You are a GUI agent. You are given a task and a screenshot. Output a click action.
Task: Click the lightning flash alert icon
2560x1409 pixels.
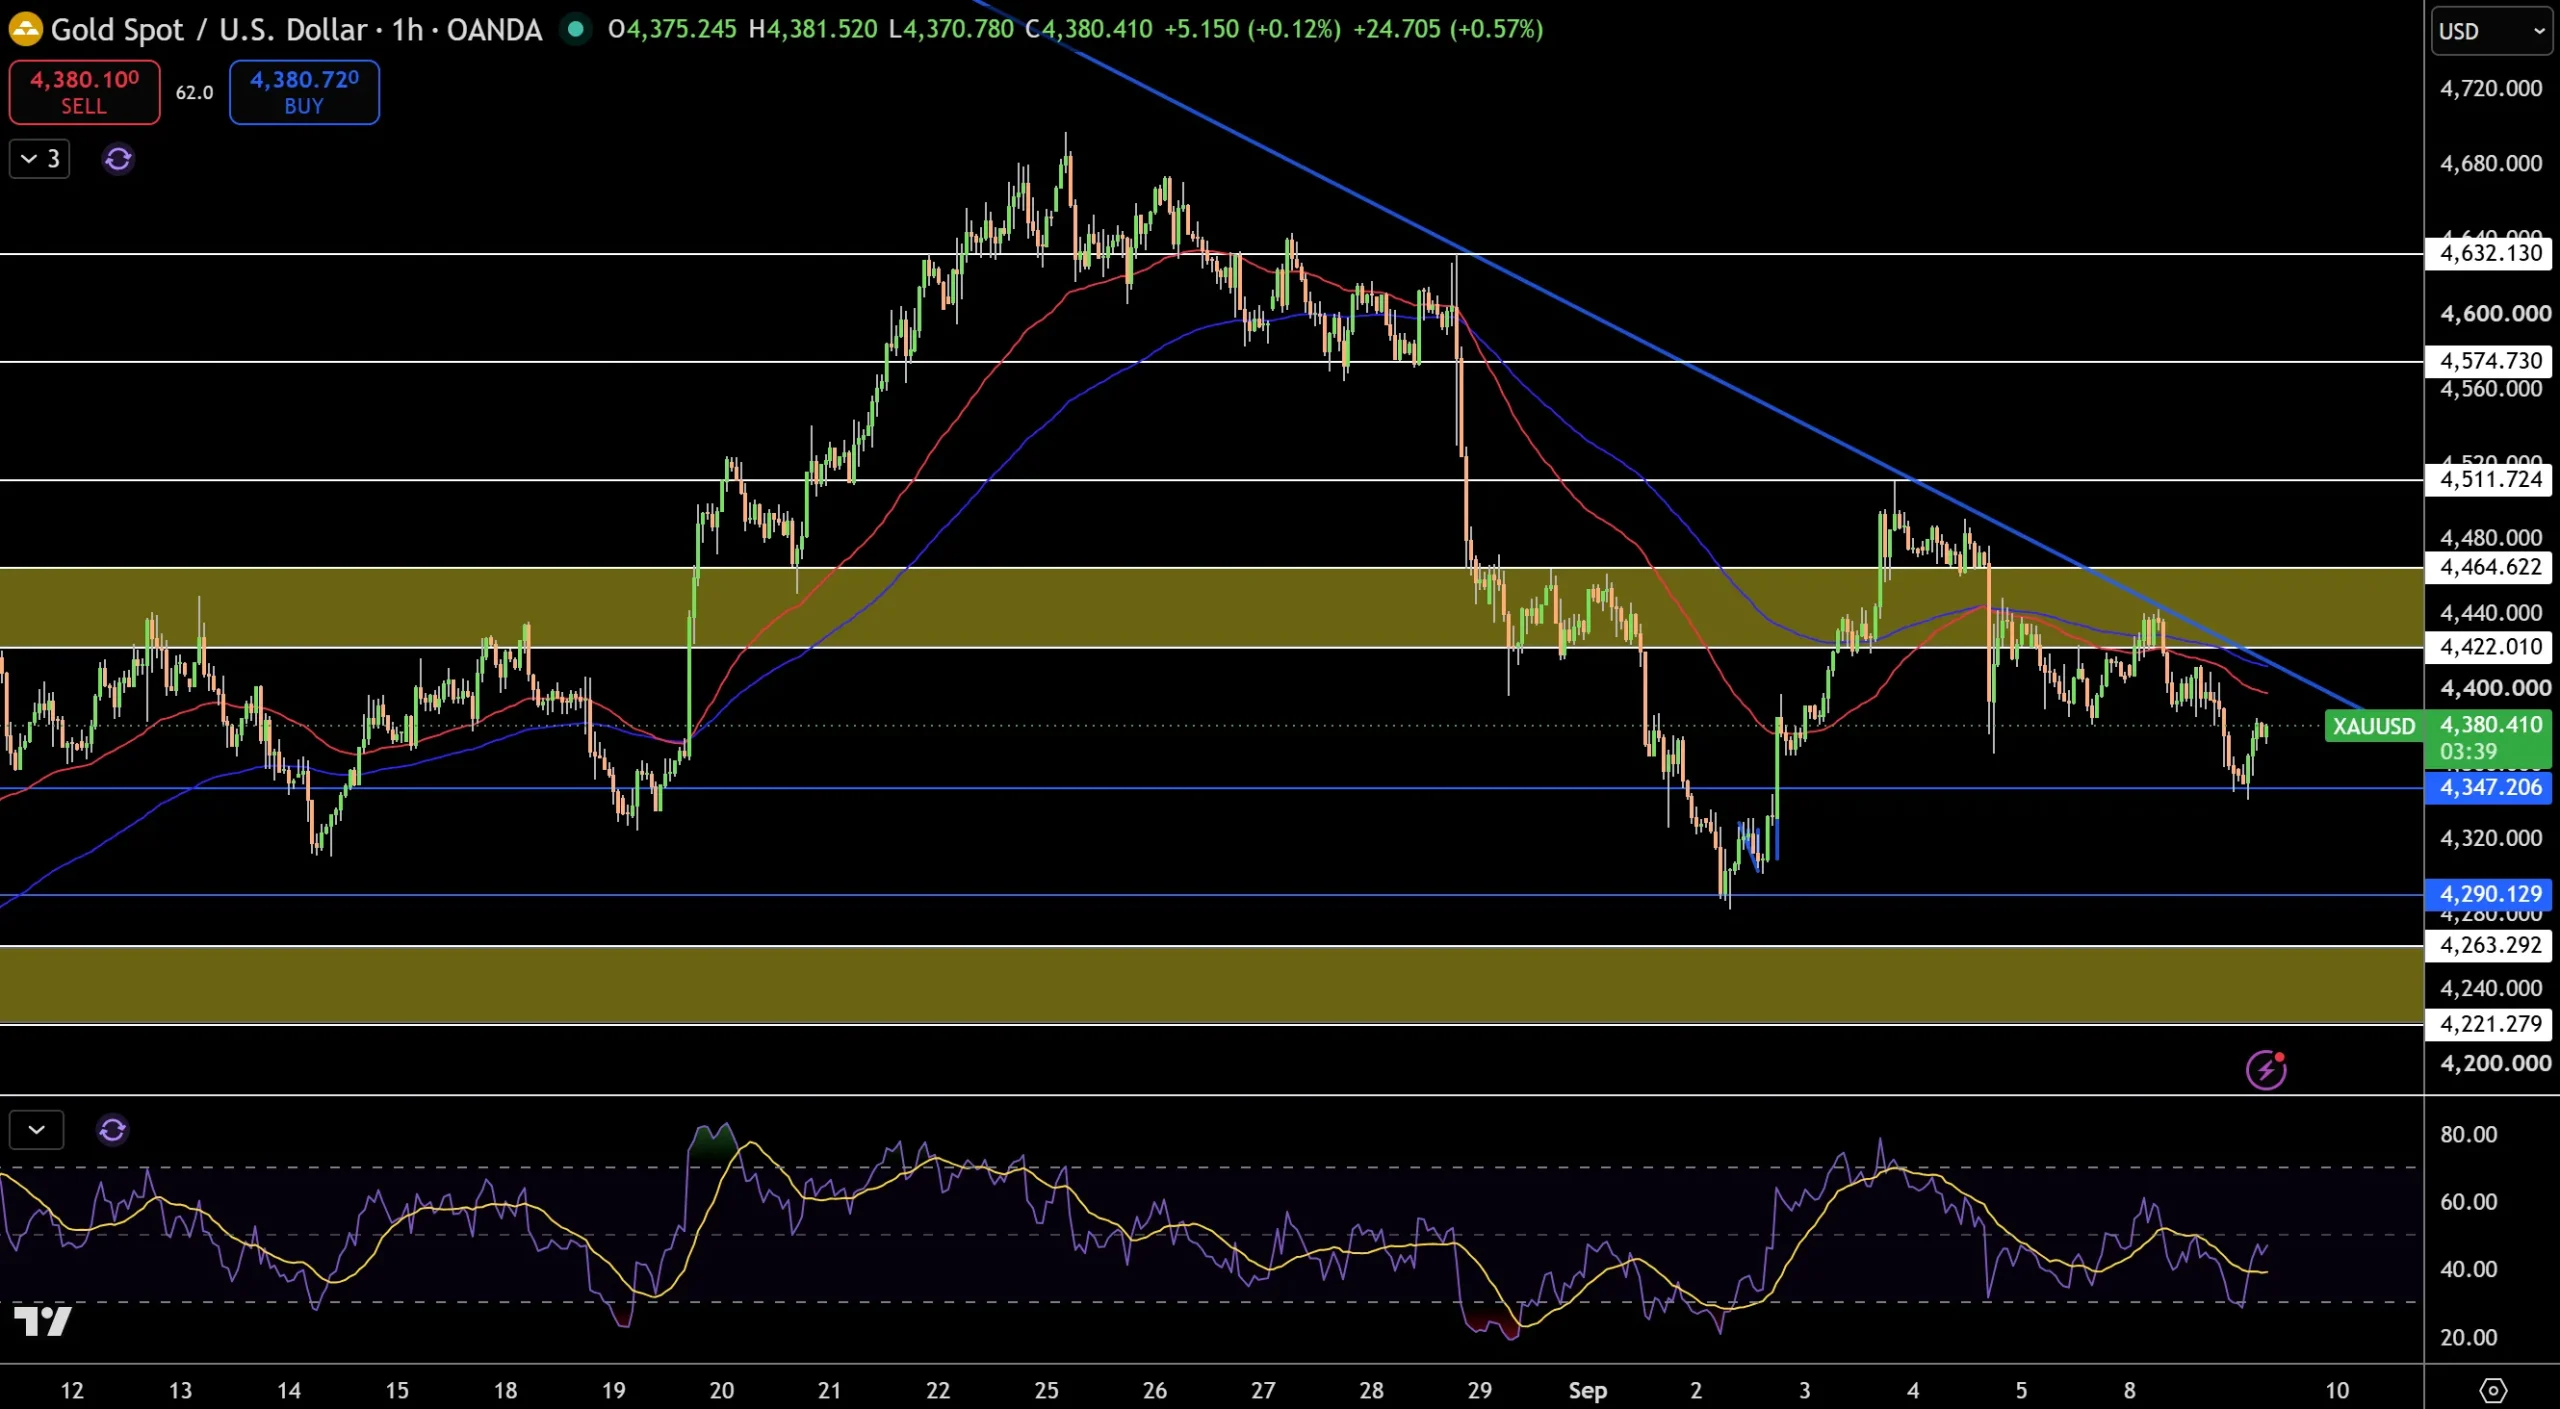2265,1069
